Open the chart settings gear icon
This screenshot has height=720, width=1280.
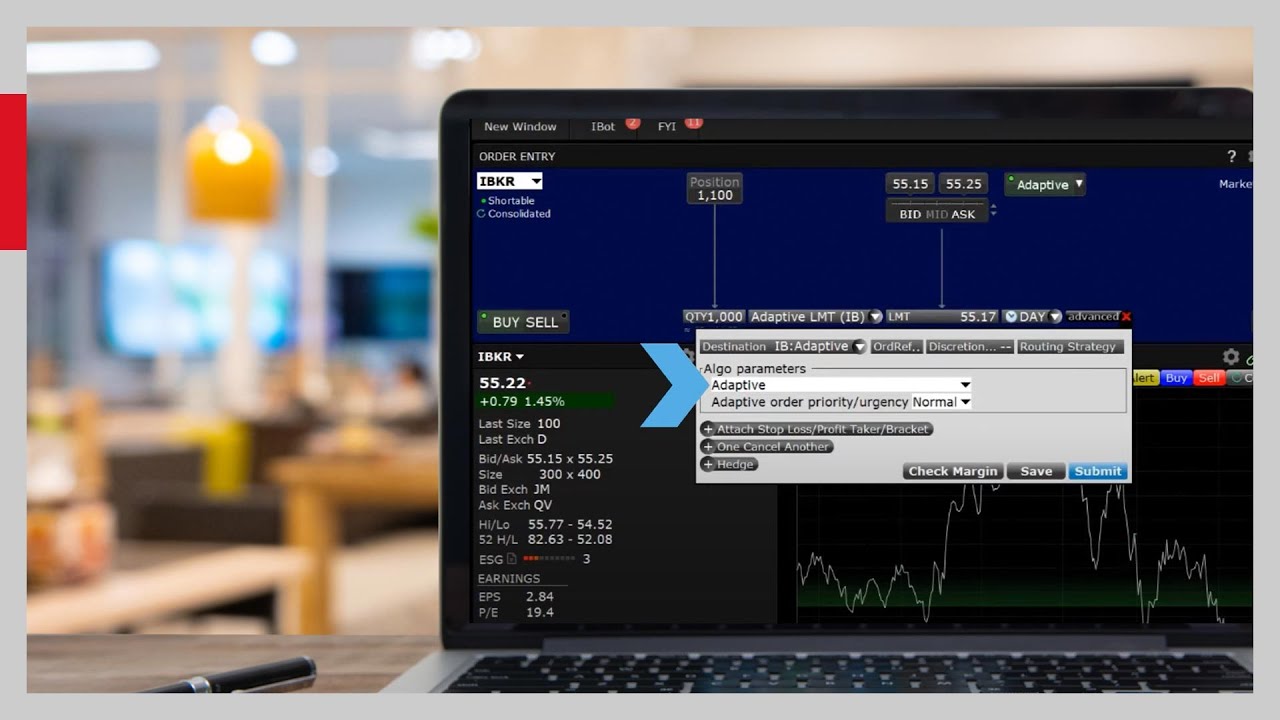(1231, 357)
